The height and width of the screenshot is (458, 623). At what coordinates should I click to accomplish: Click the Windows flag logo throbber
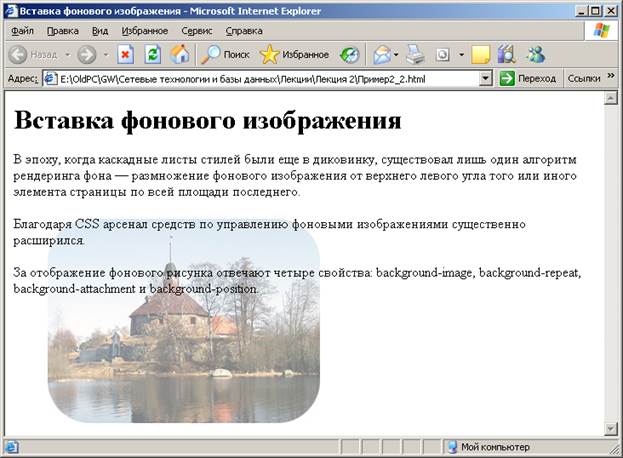coord(601,31)
